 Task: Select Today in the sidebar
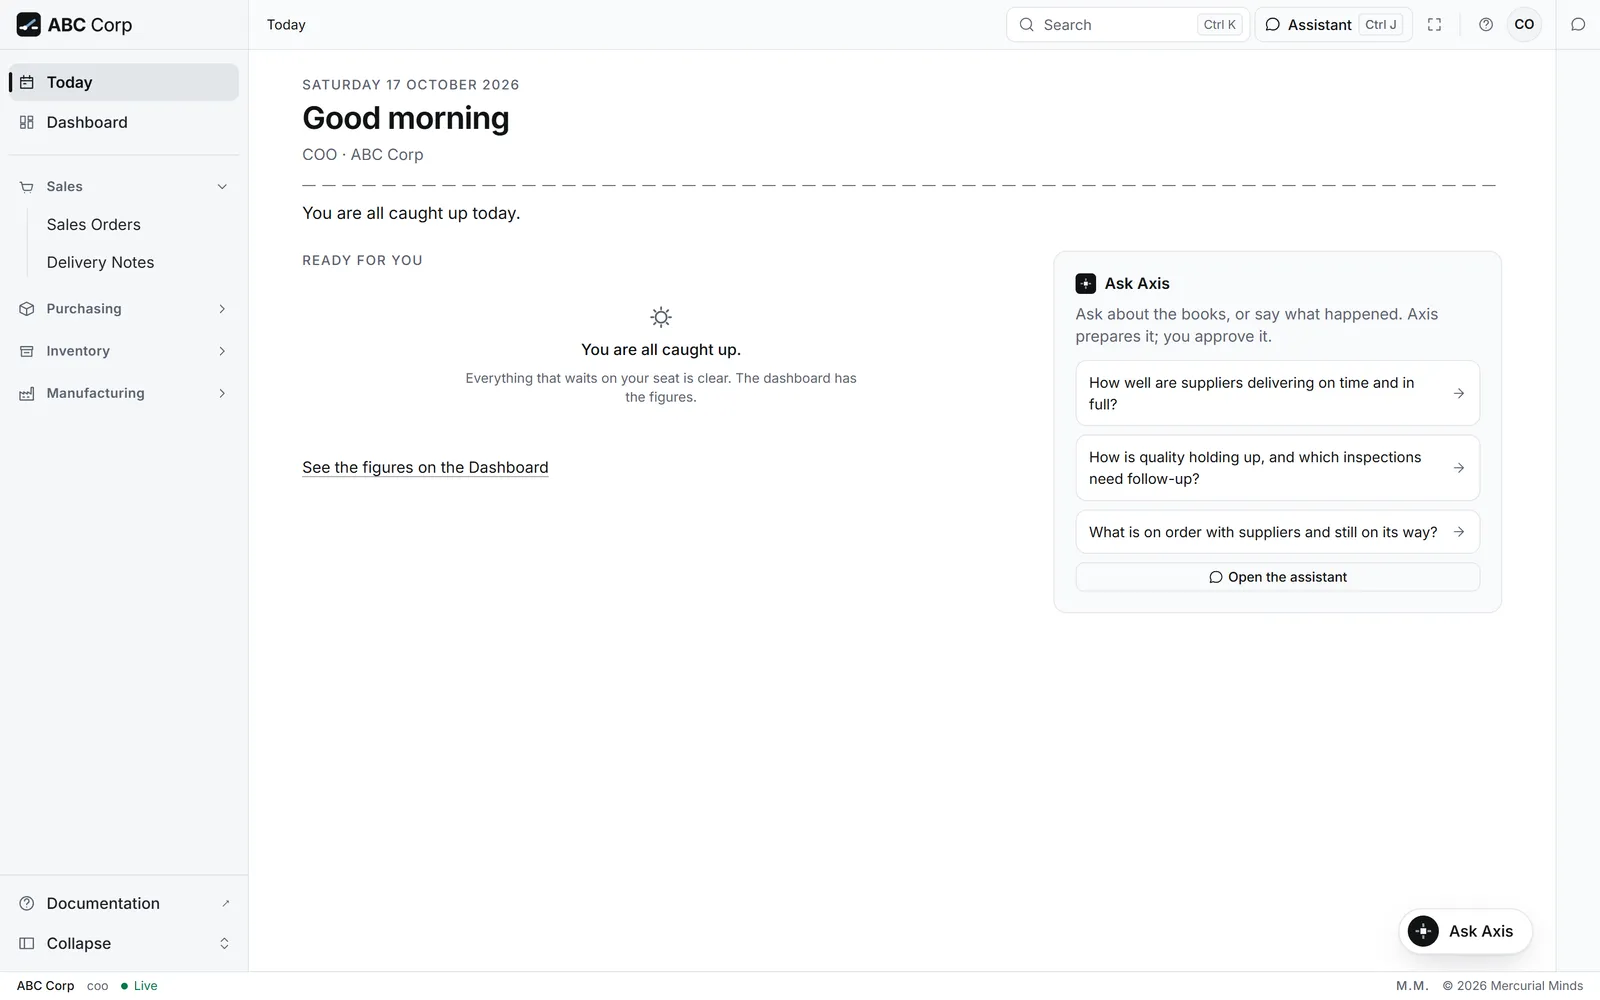pos(124,82)
